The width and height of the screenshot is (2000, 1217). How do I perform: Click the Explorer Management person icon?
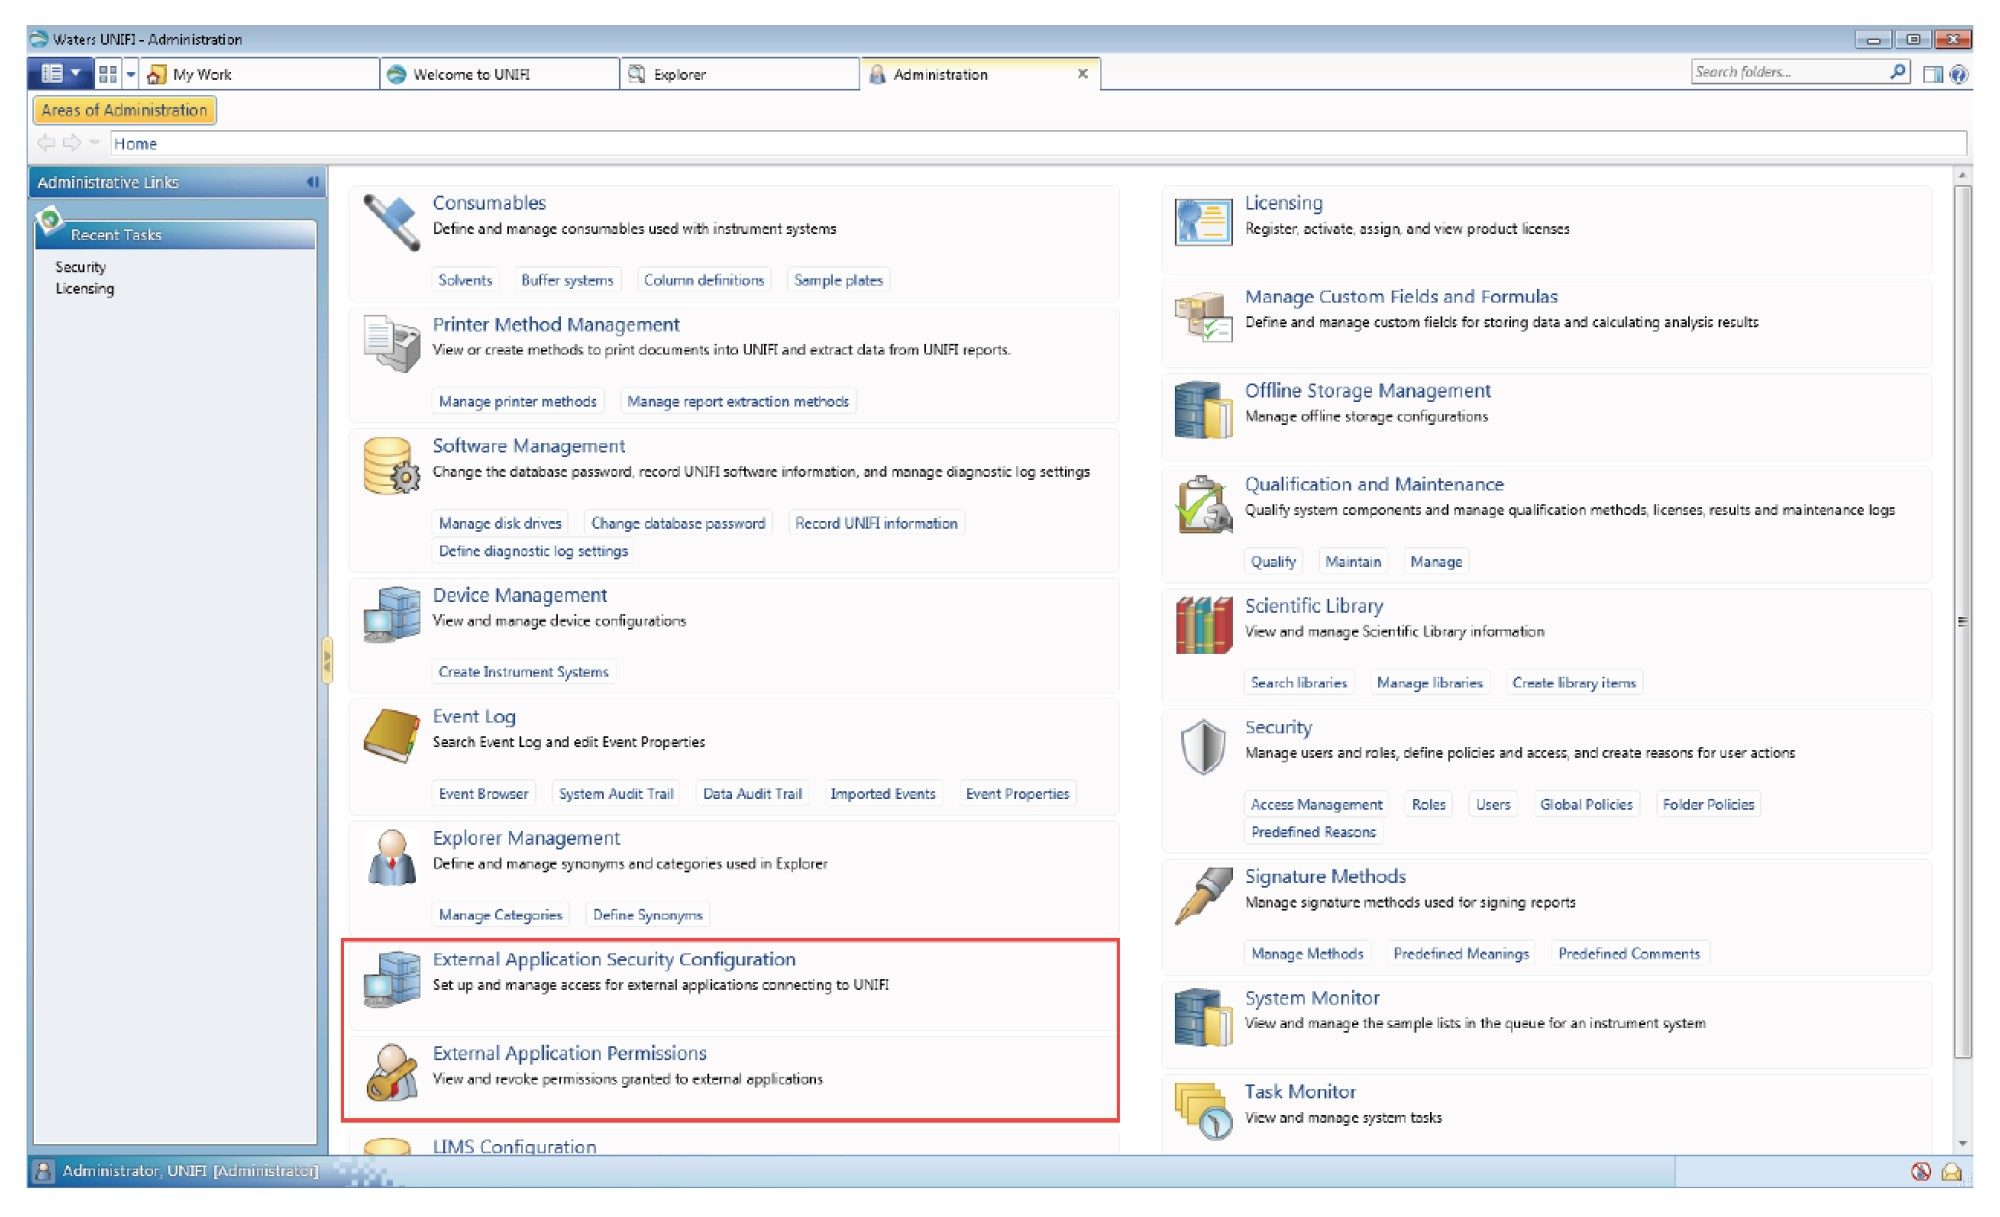click(391, 857)
